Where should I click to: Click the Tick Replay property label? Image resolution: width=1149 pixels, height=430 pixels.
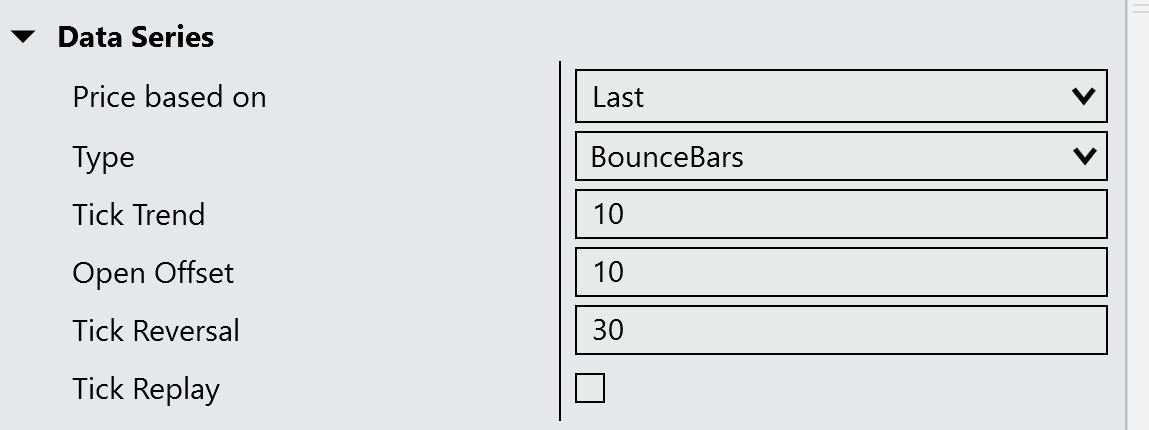146,389
